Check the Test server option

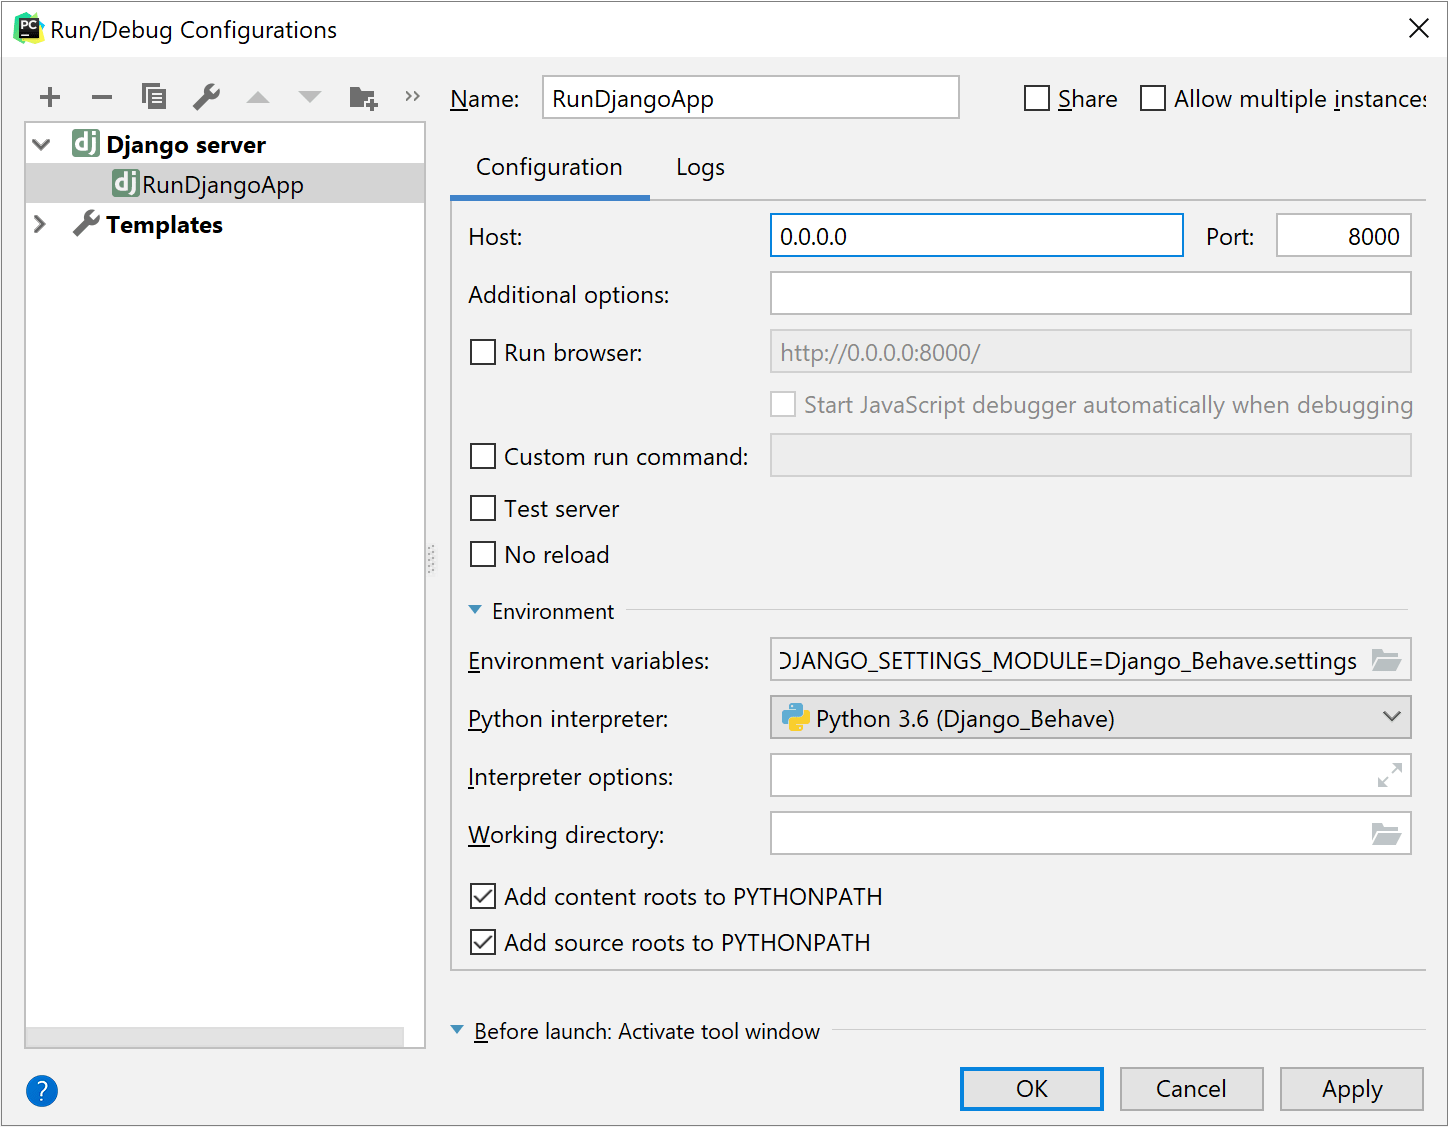click(x=483, y=508)
